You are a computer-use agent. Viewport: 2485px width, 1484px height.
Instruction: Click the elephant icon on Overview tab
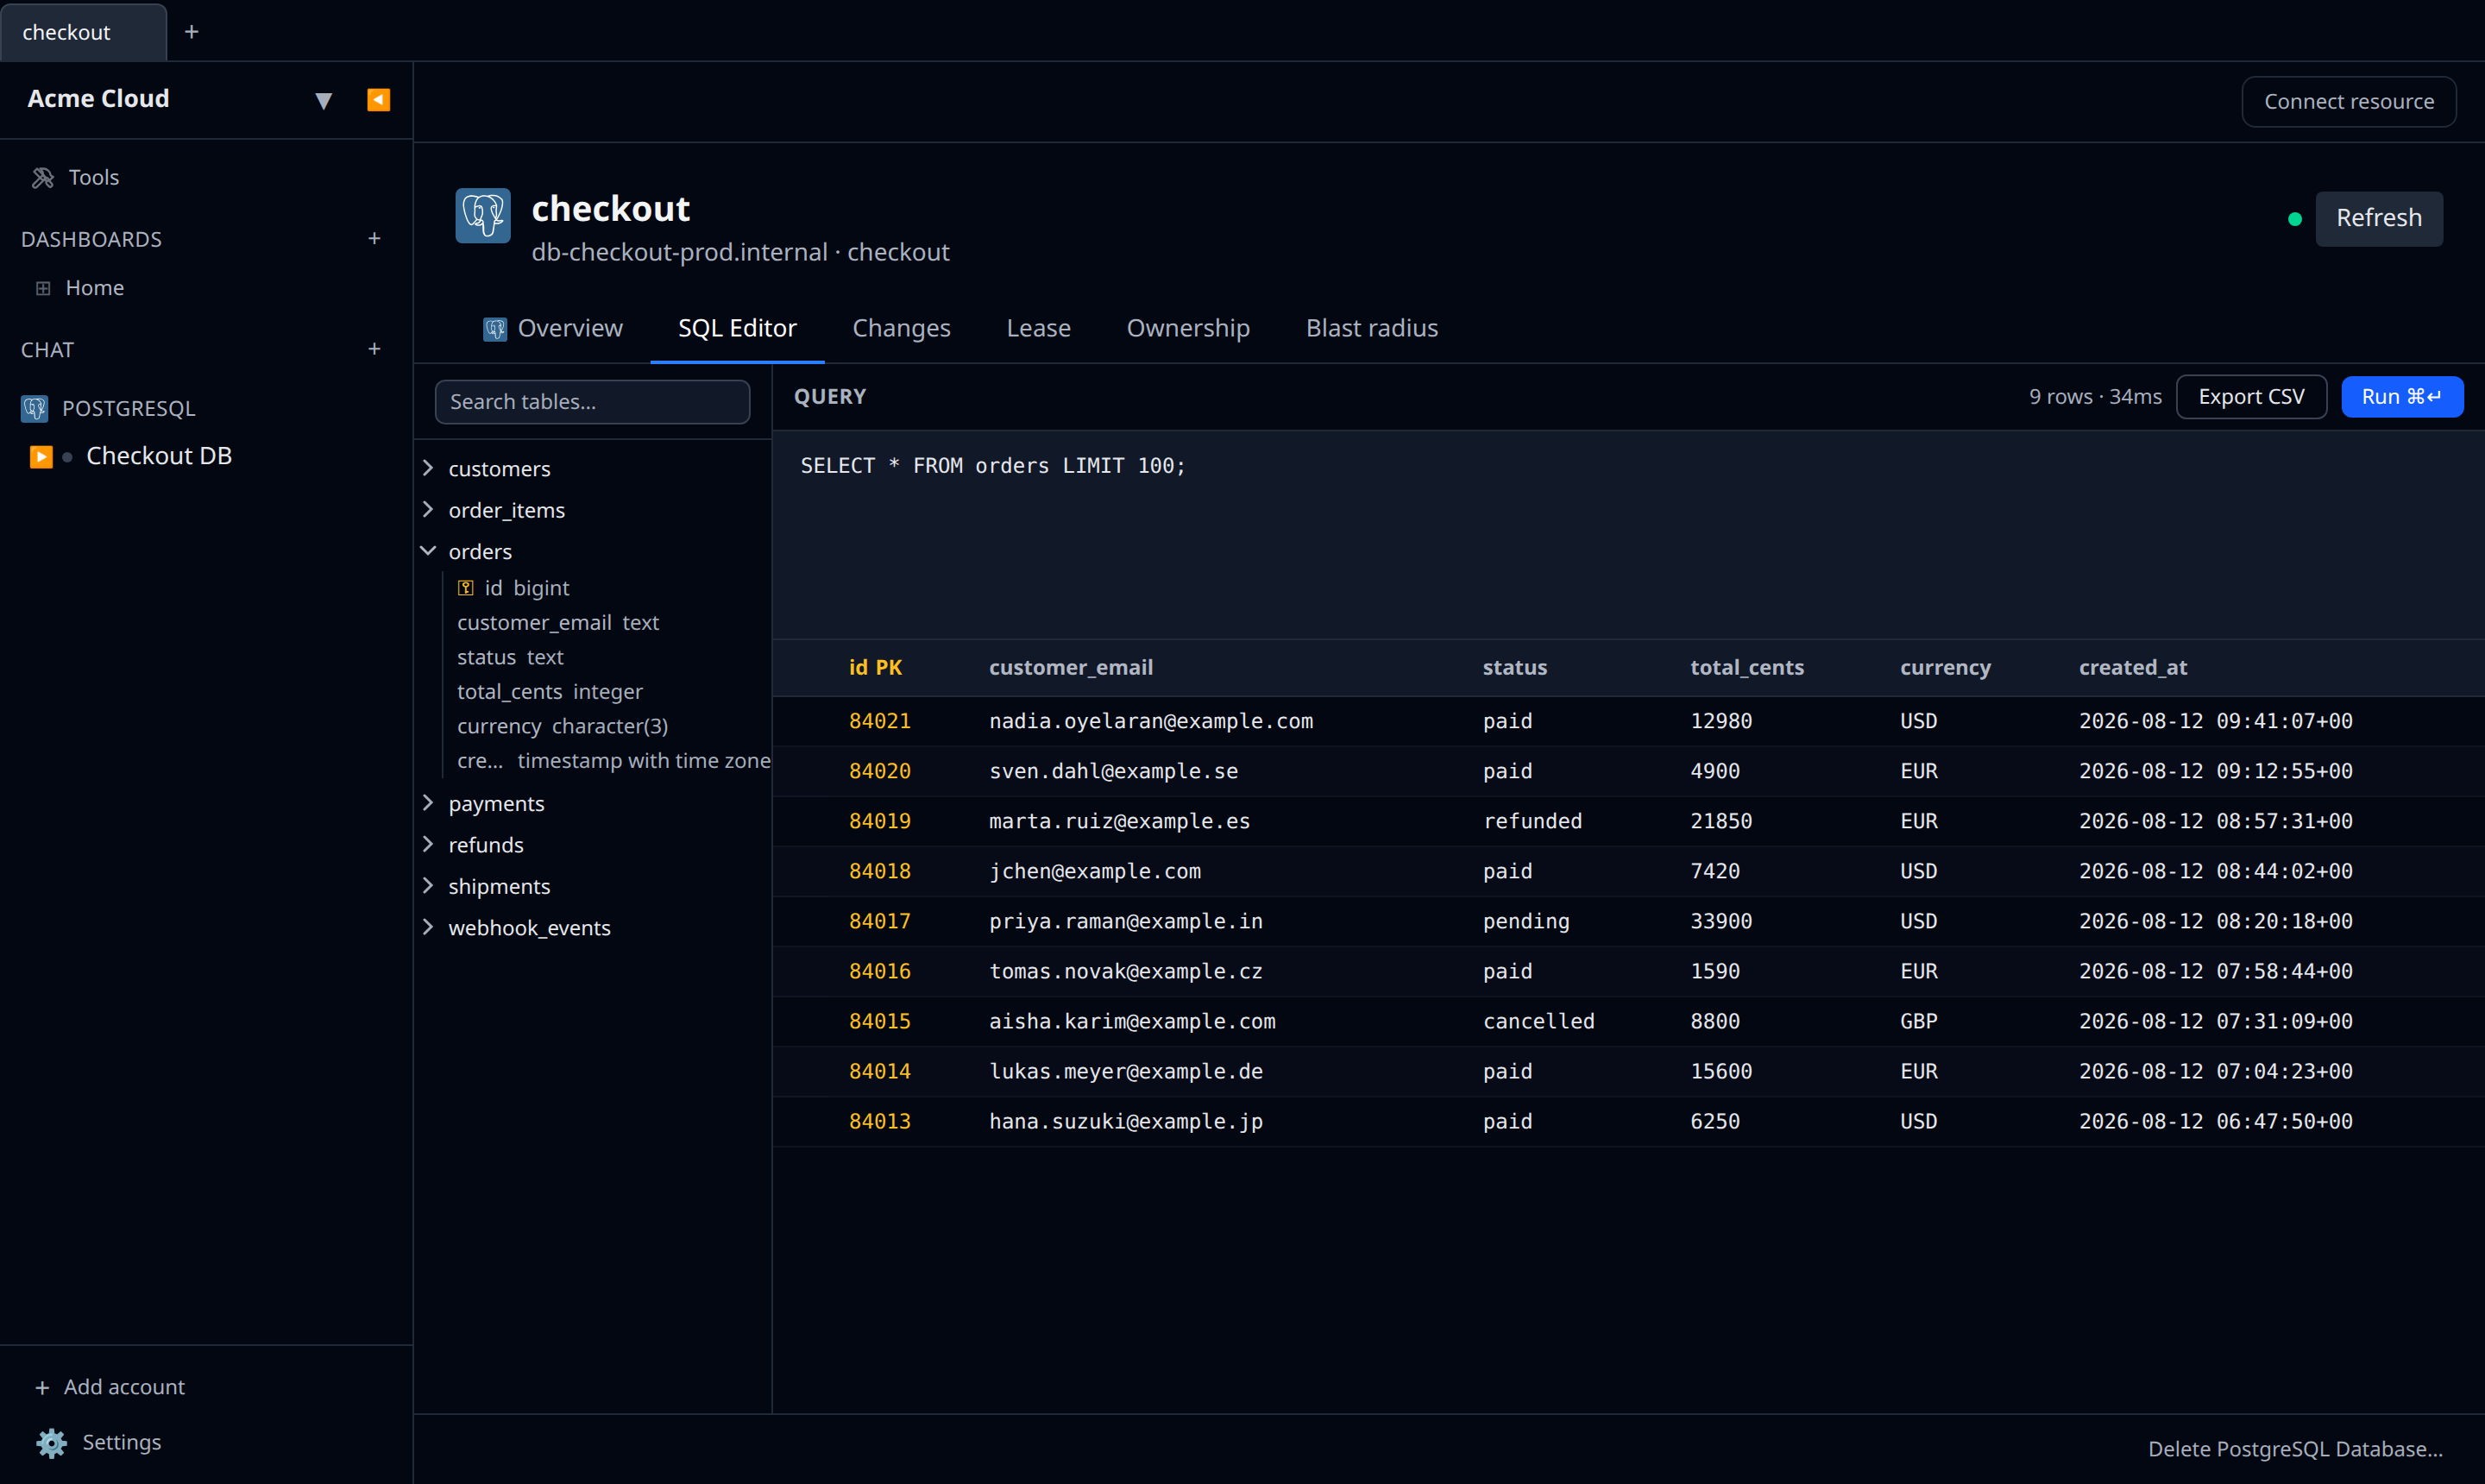495,329
